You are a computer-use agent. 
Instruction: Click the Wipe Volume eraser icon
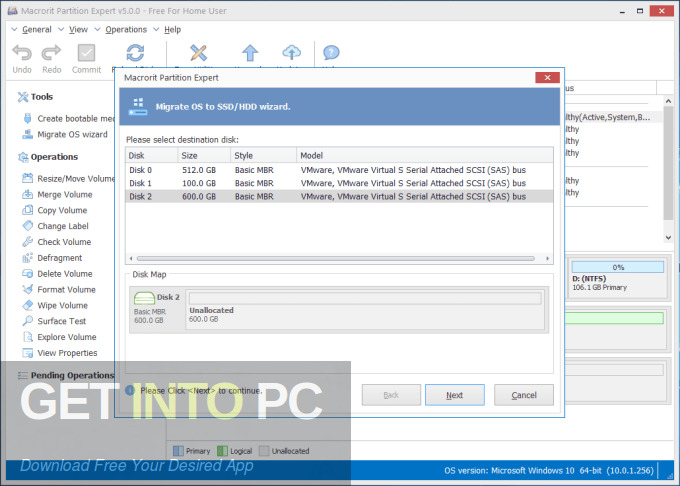[x=28, y=305]
